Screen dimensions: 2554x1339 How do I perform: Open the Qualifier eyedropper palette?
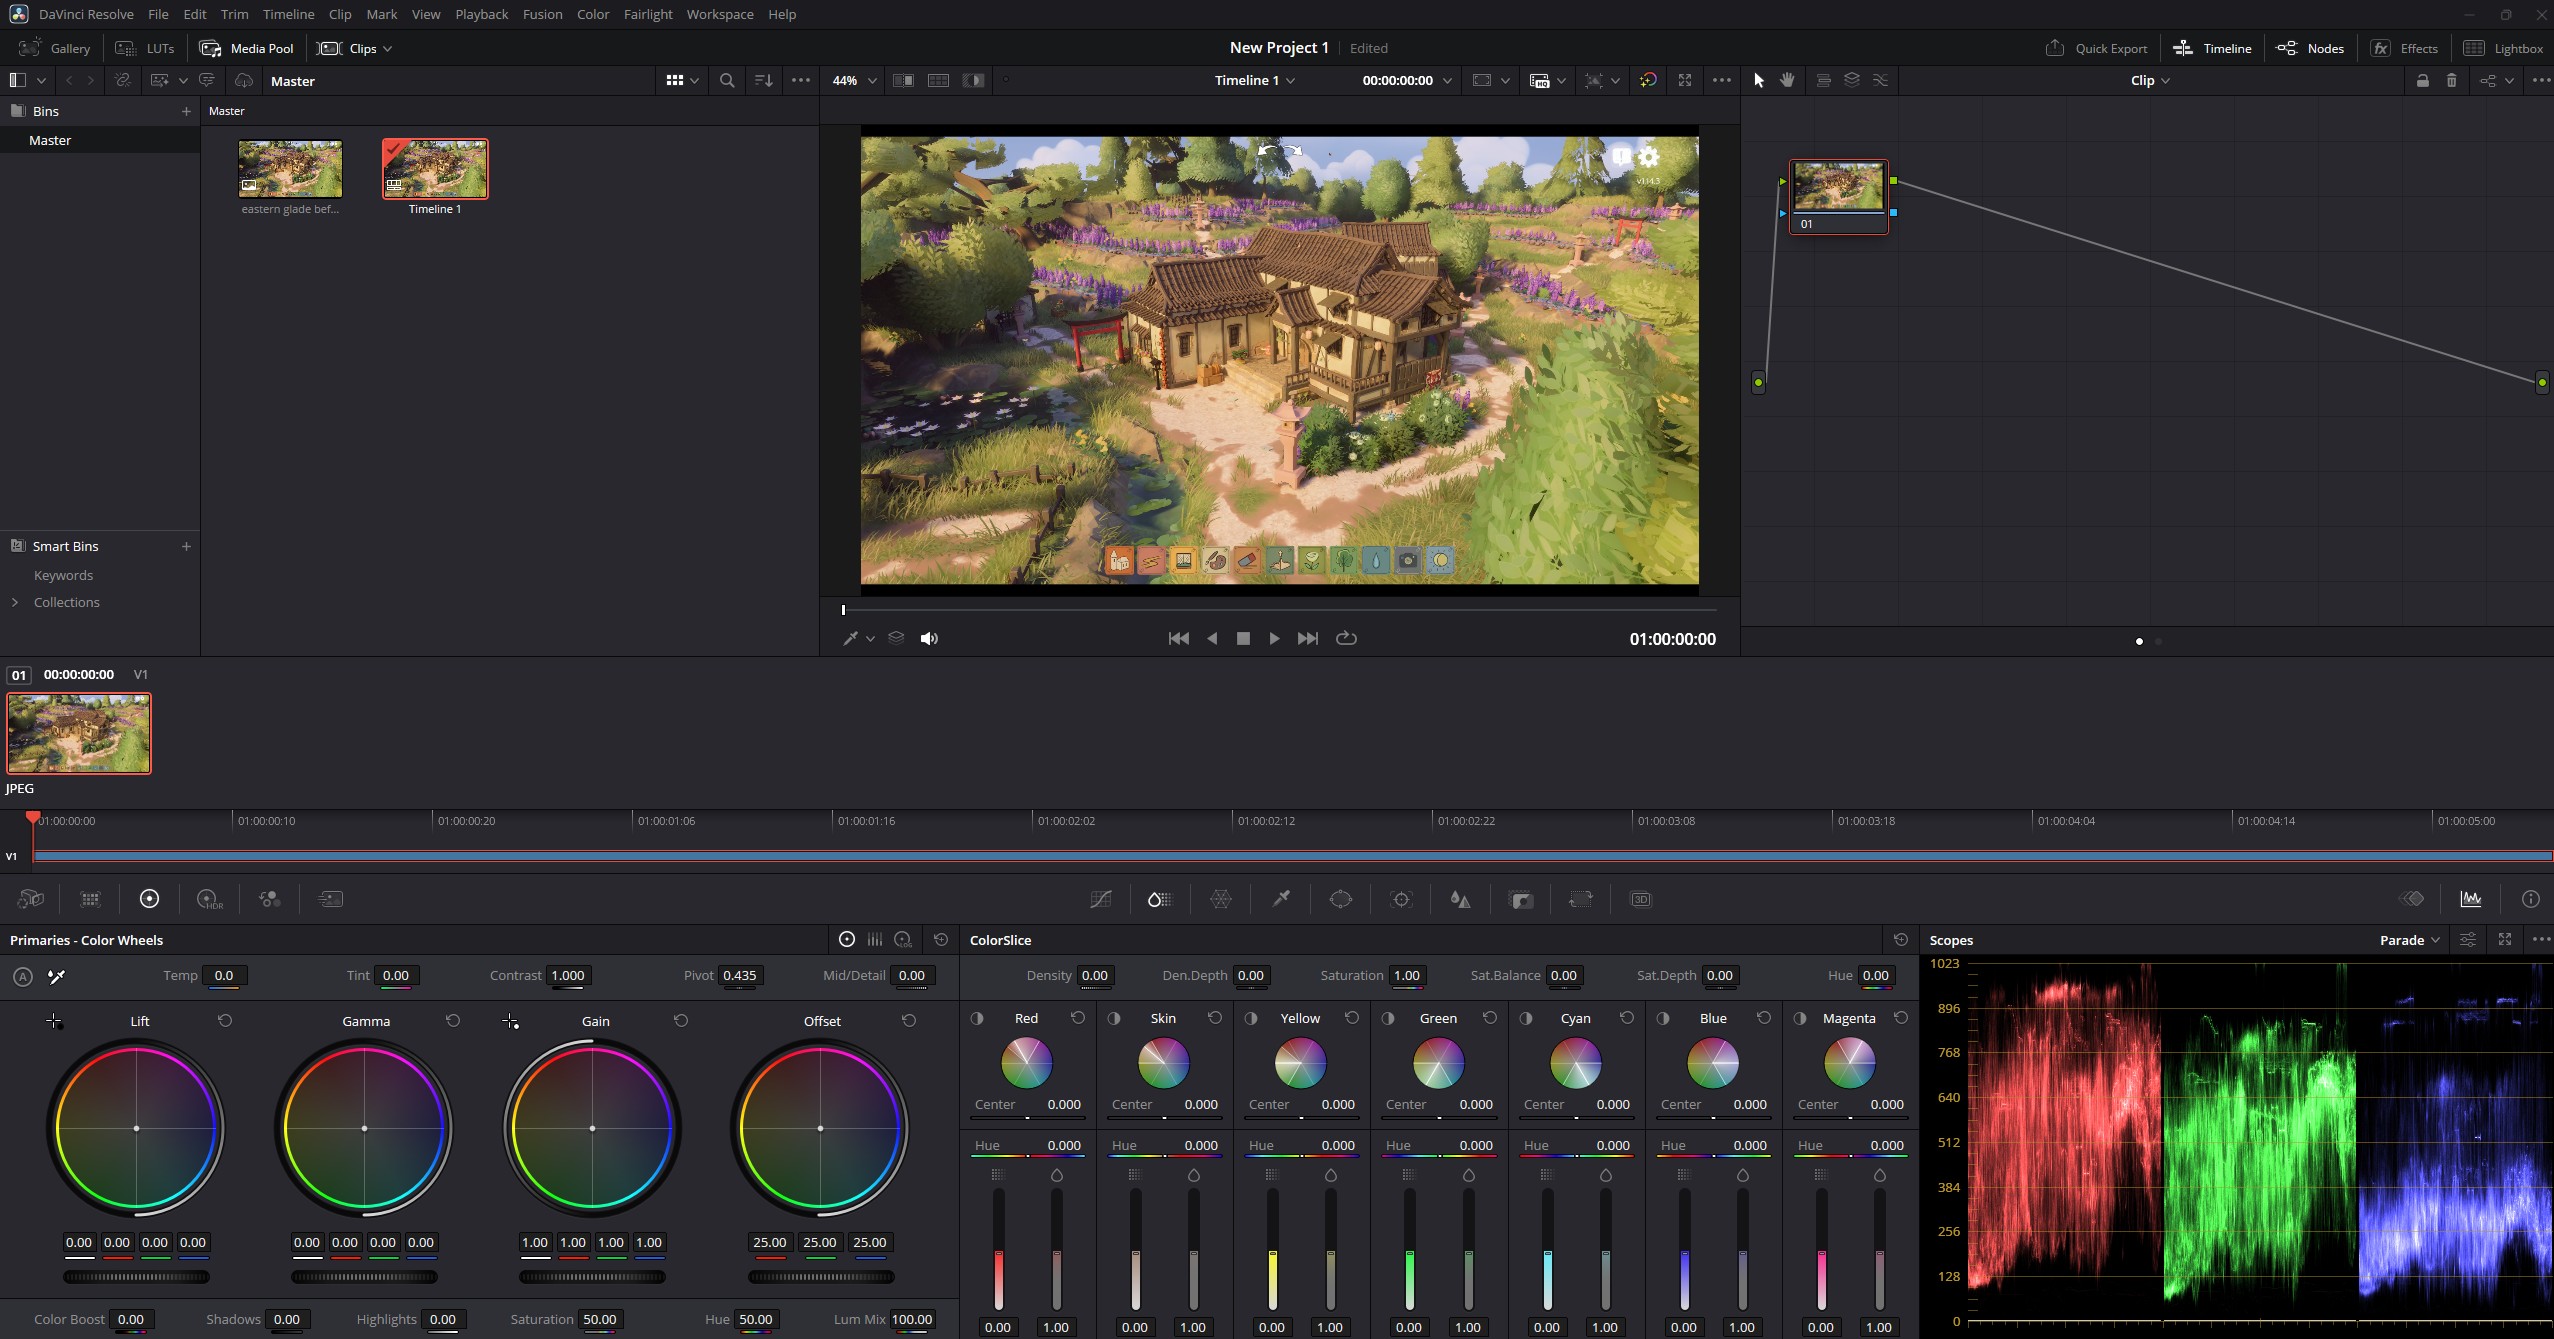1281,899
